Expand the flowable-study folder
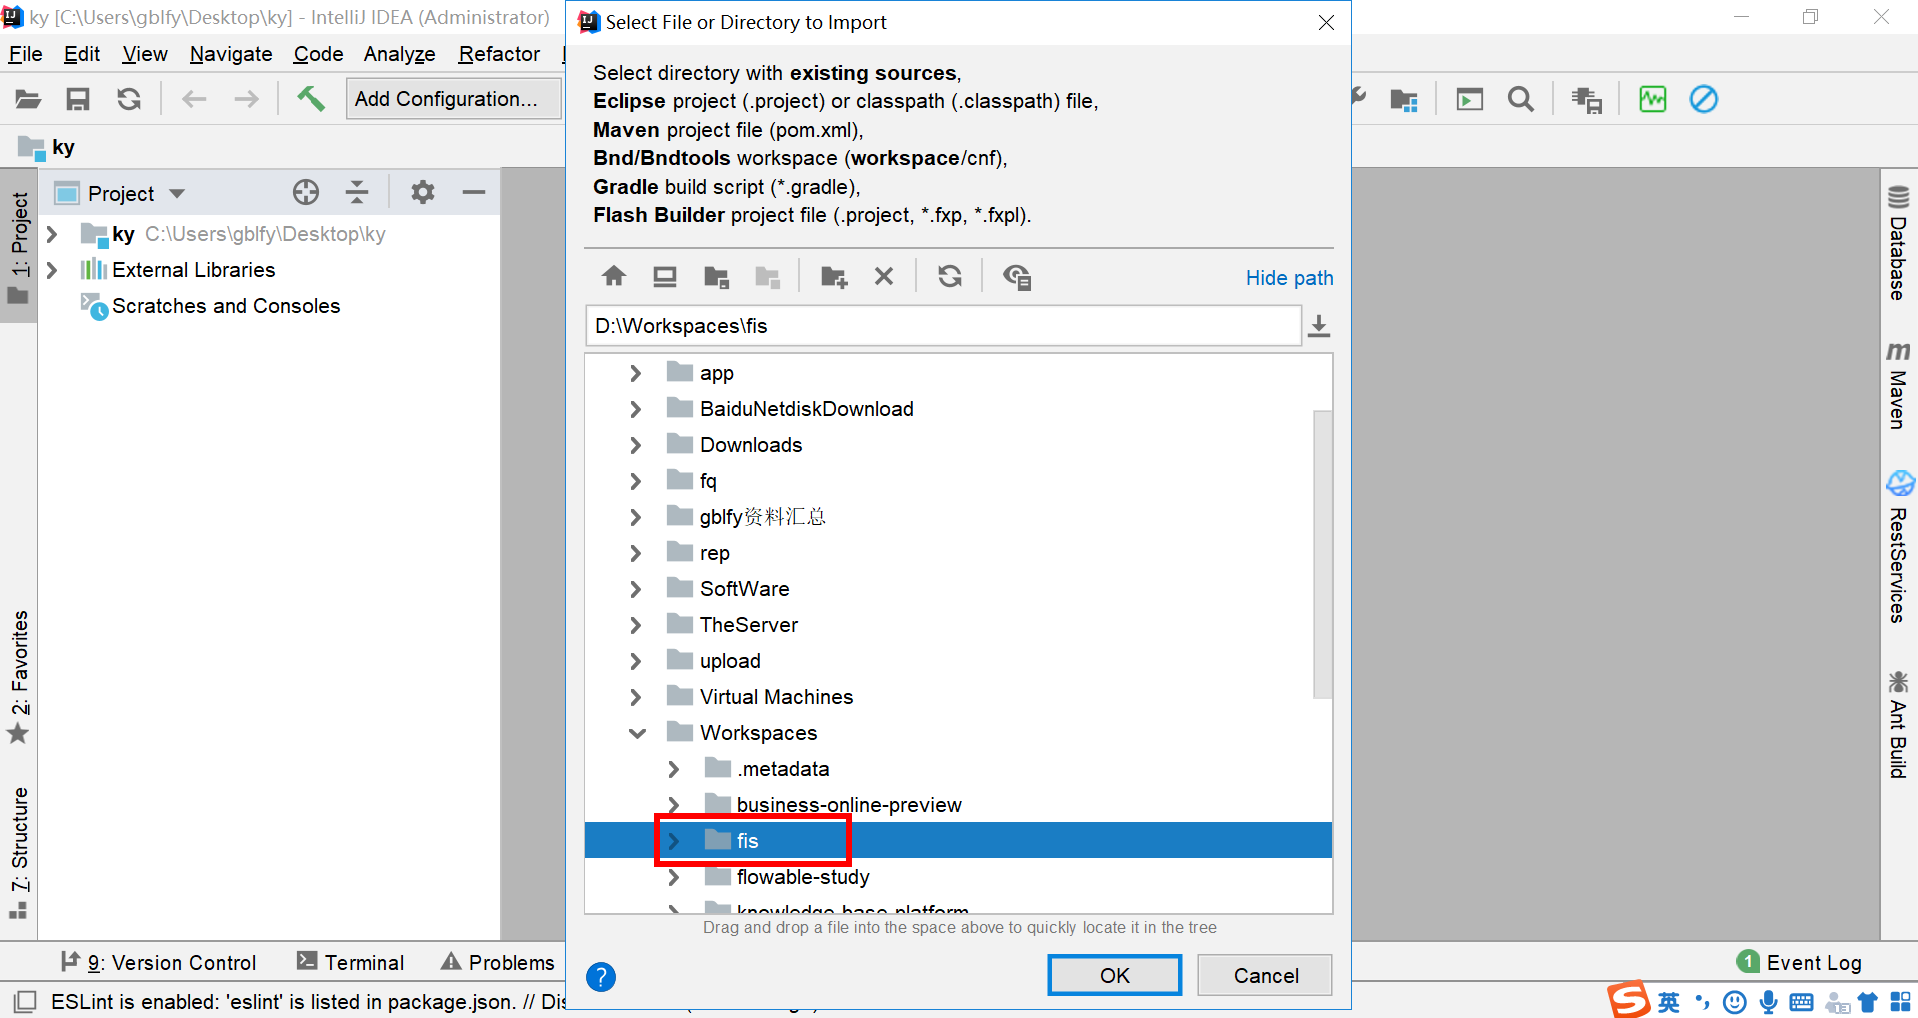The image size is (1918, 1018). [x=674, y=877]
